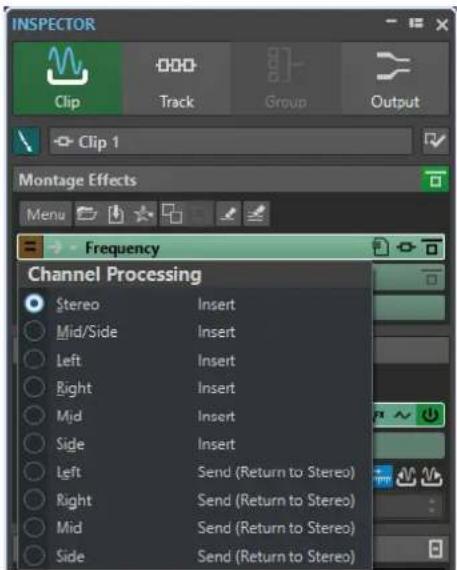Open the Menu dropdown in Montage Effects
Viewport: 457px width, 570px height.
pyautogui.click(x=46, y=214)
